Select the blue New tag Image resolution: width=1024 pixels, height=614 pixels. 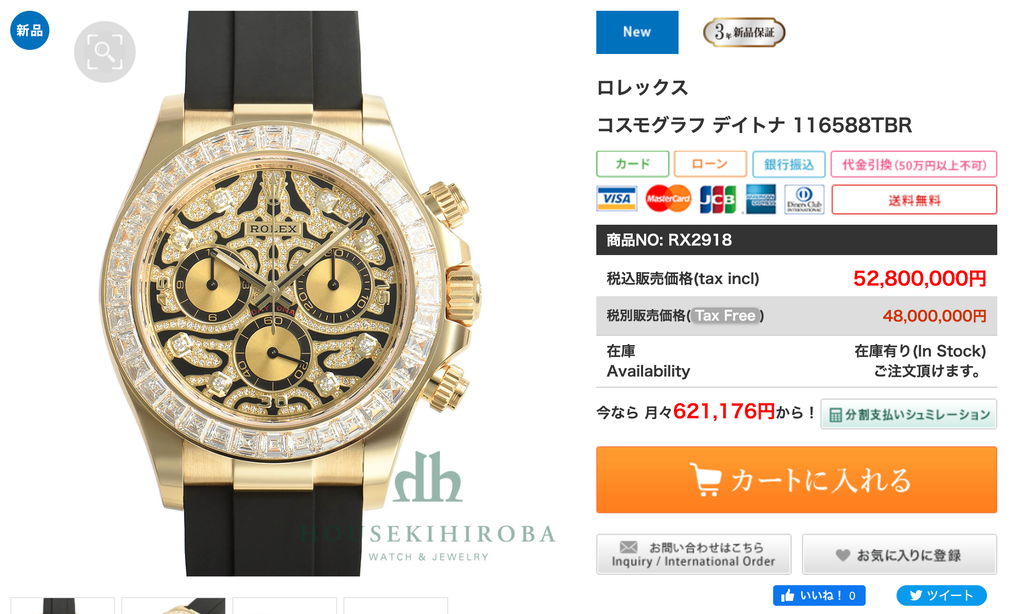(x=637, y=32)
